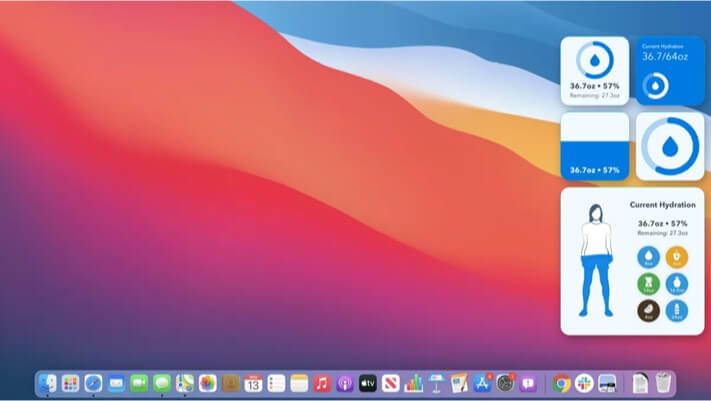Open Messages in the Dock
The width and height of the screenshot is (711, 401).
(x=162, y=384)
